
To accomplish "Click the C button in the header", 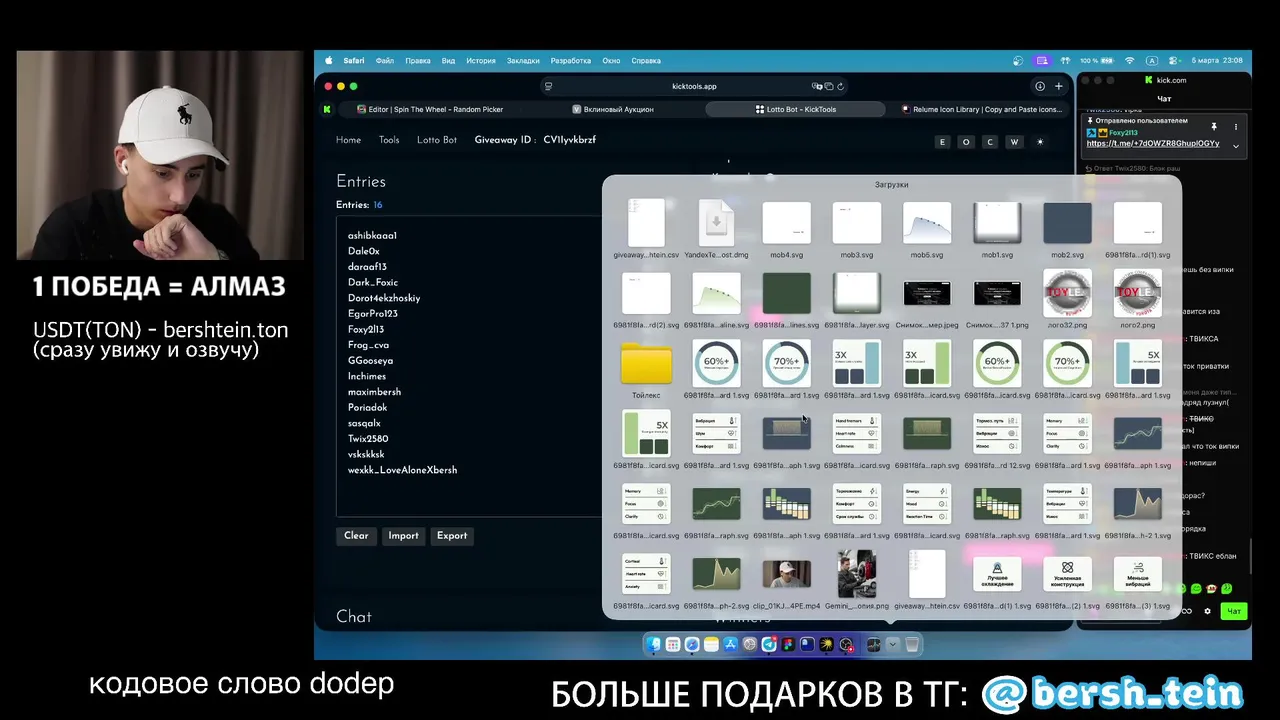I will pos(990,142).
